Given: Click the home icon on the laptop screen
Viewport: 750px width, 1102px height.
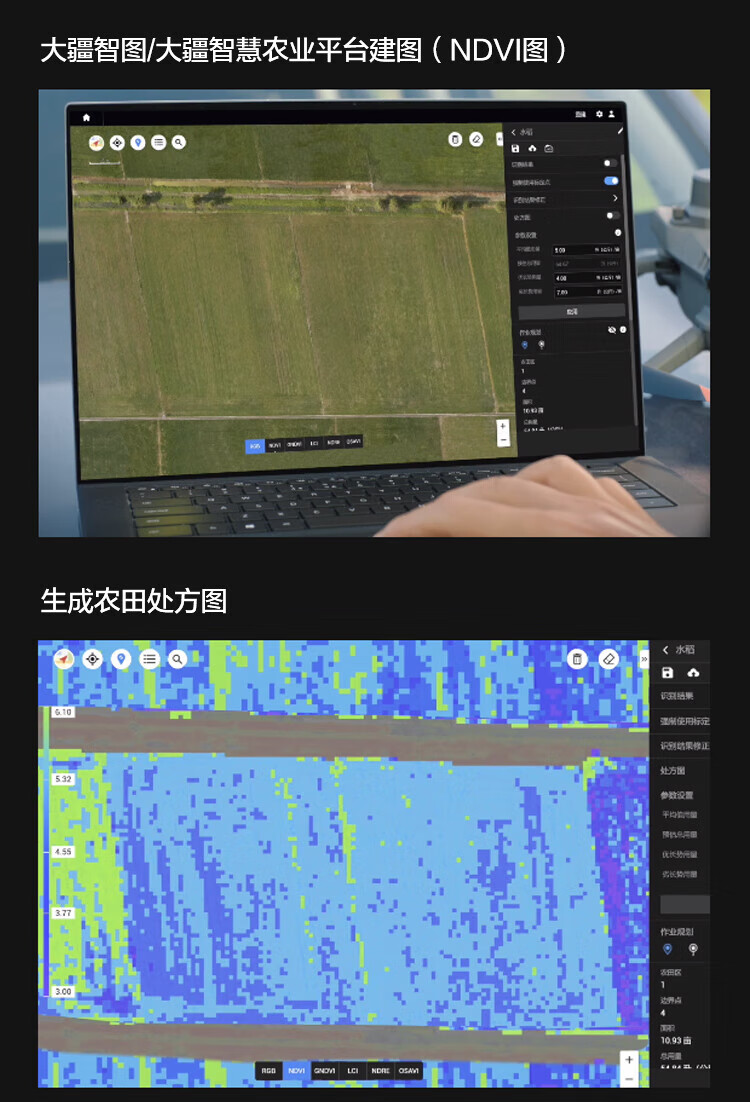Looking at the screenshot, I should tap(86, 117).
